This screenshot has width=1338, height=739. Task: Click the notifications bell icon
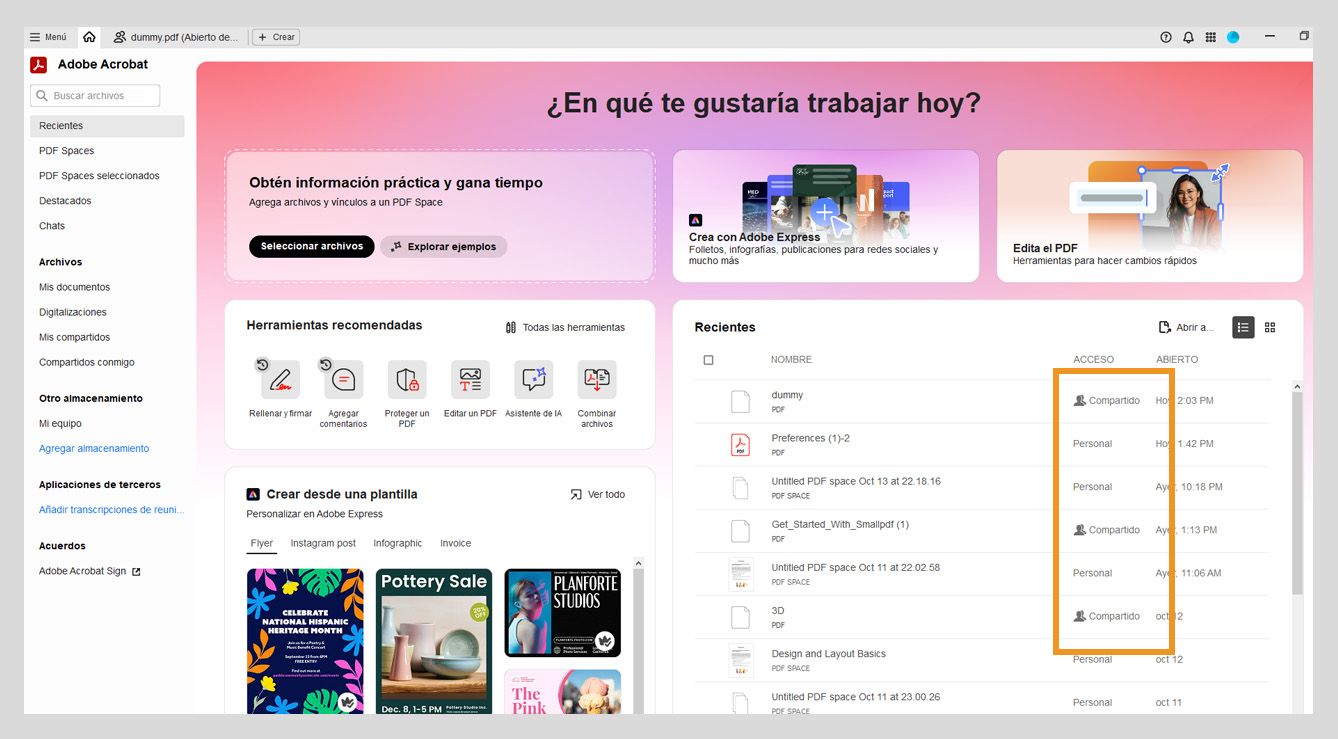click(1188, 36)
